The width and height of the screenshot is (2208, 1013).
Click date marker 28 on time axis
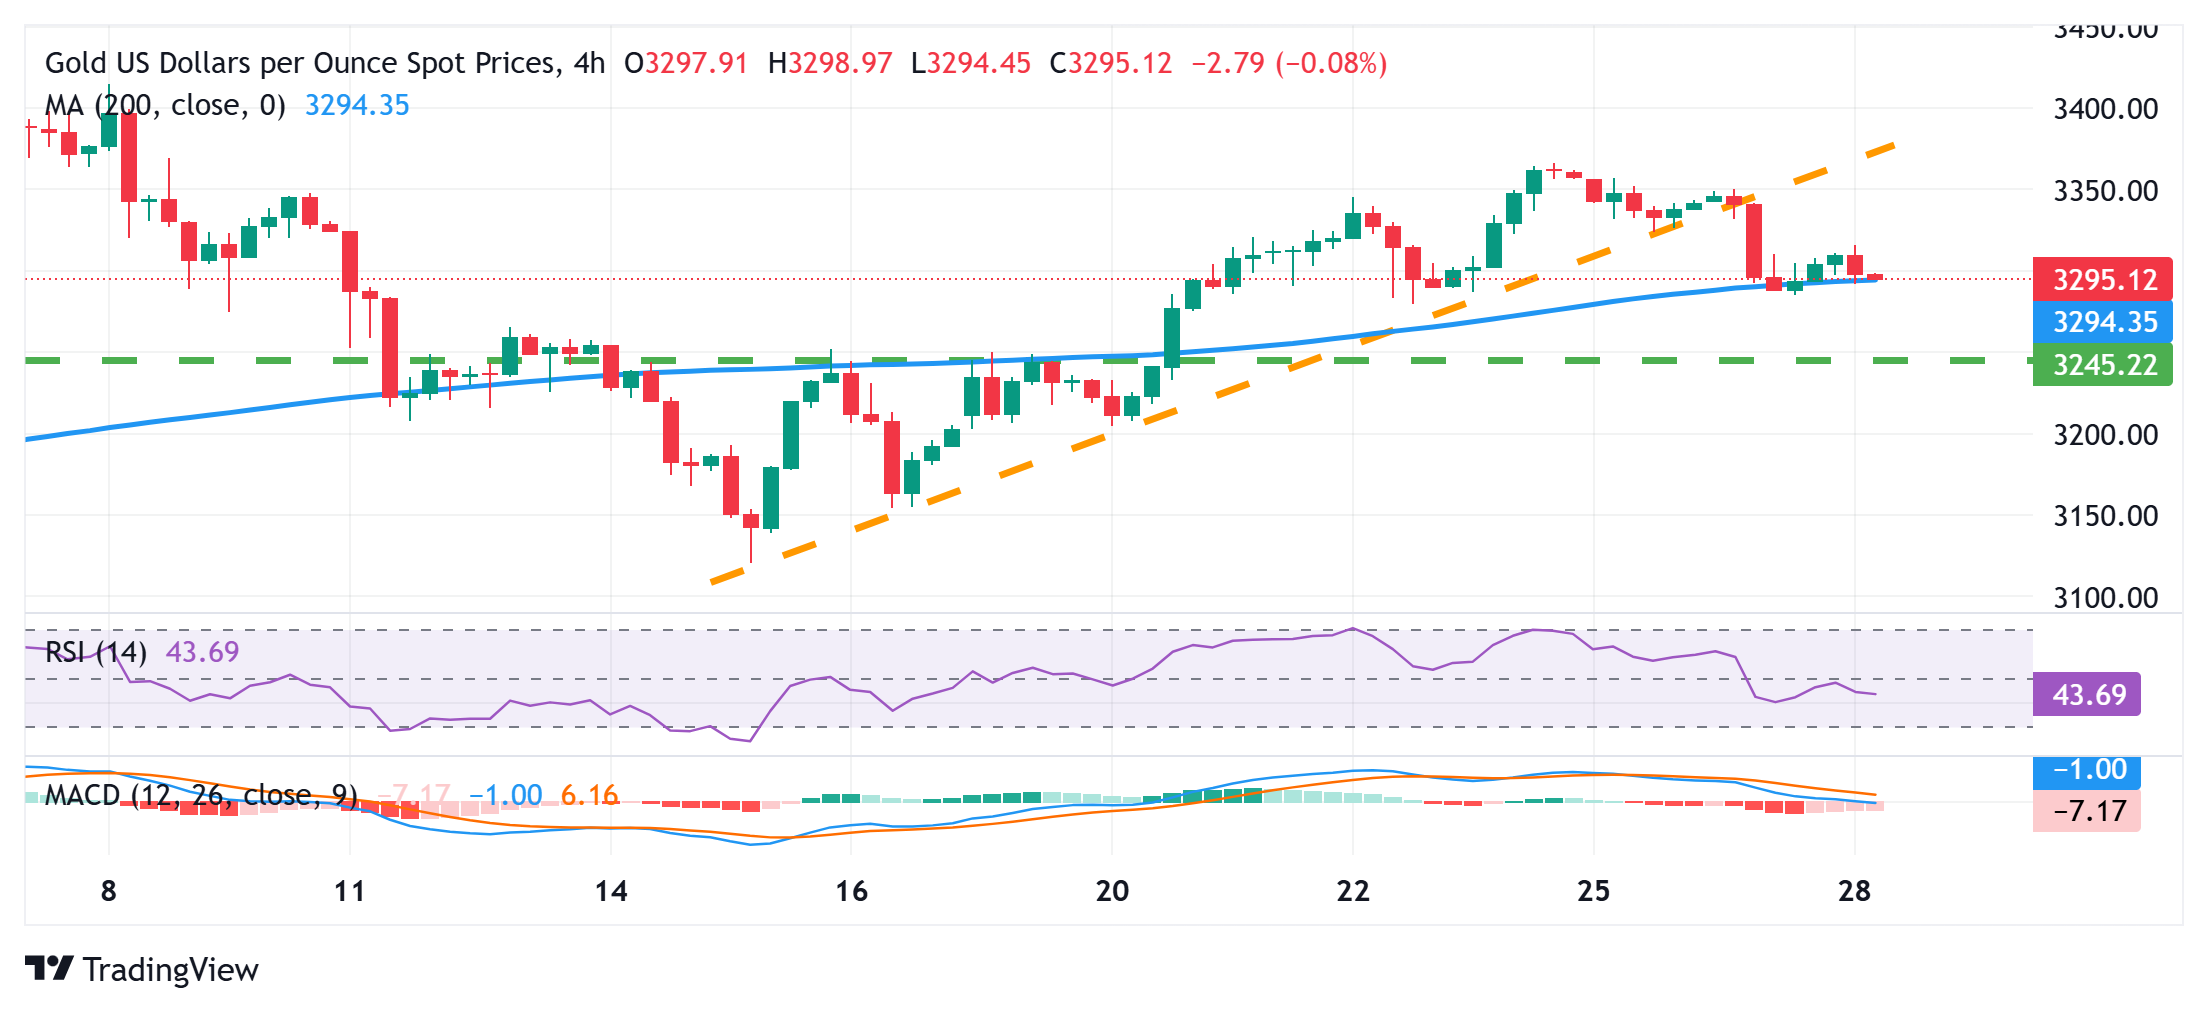point(1854,891)
